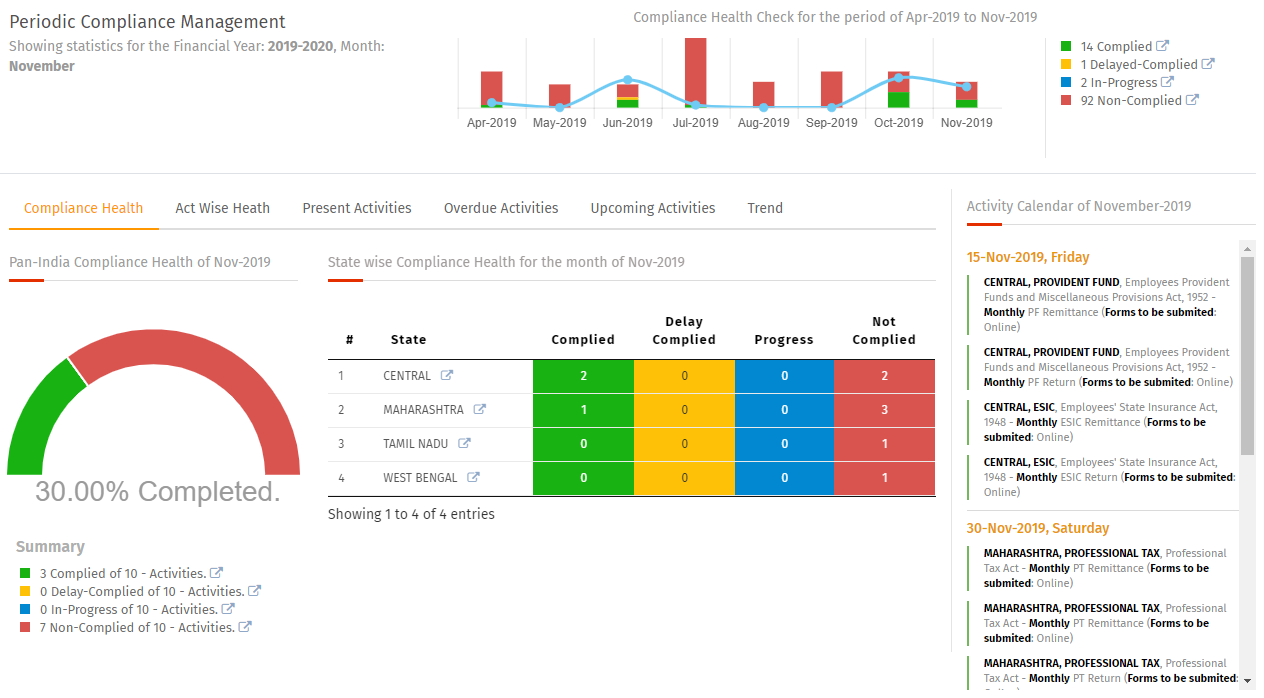This screenshot has height=698, width=1264.
Task: Click Not Complied count for MAHARASHTRA
Action: coord(884,410)
